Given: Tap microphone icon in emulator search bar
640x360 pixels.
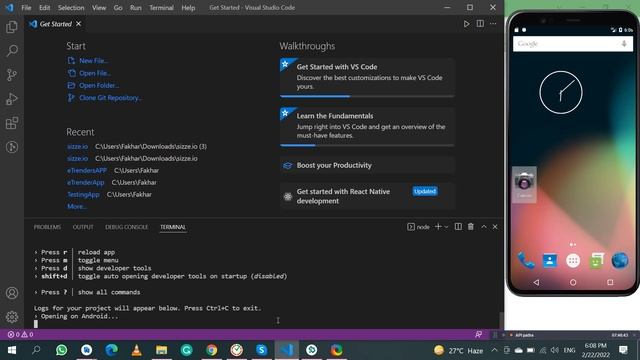Looking at the screenshot, I should click(x=624, y=44).
